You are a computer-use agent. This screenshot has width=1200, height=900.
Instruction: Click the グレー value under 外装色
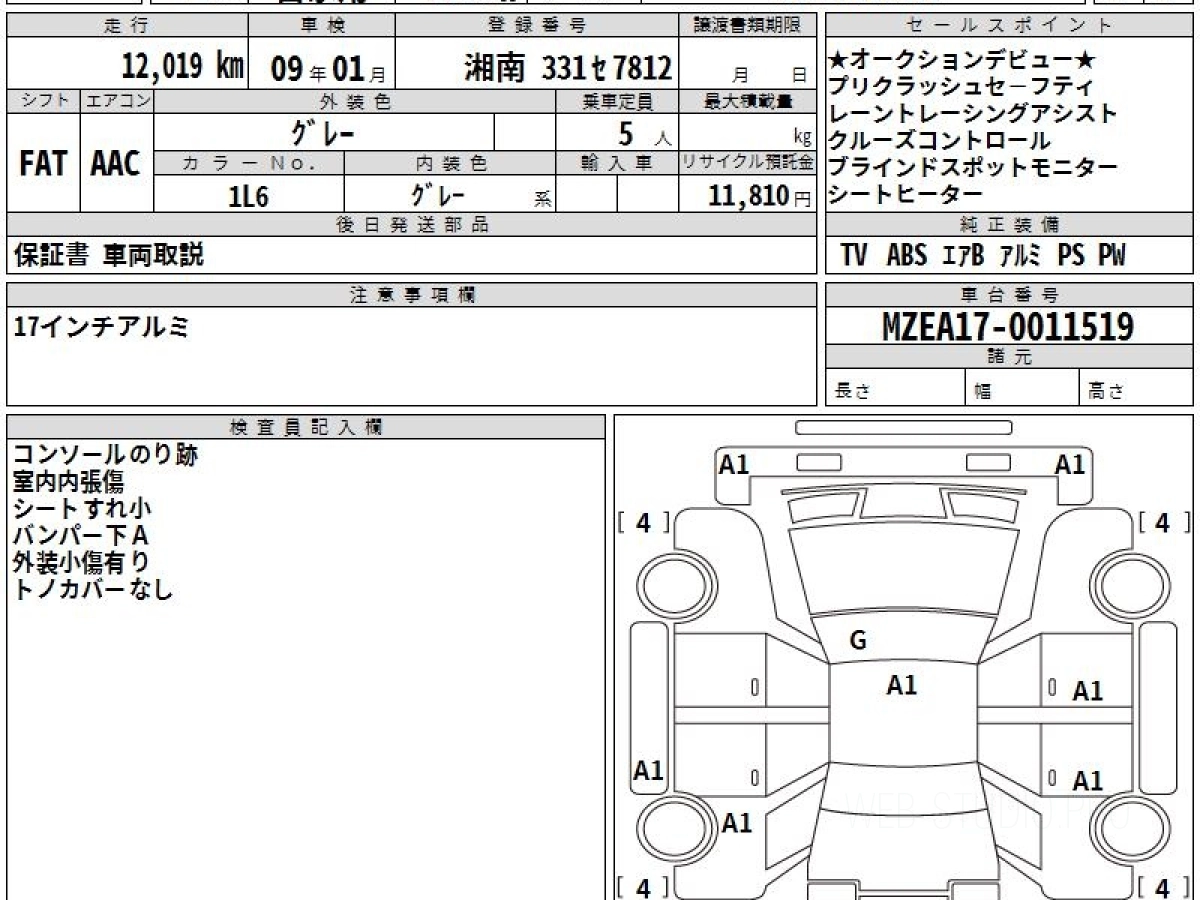[324, 132]
